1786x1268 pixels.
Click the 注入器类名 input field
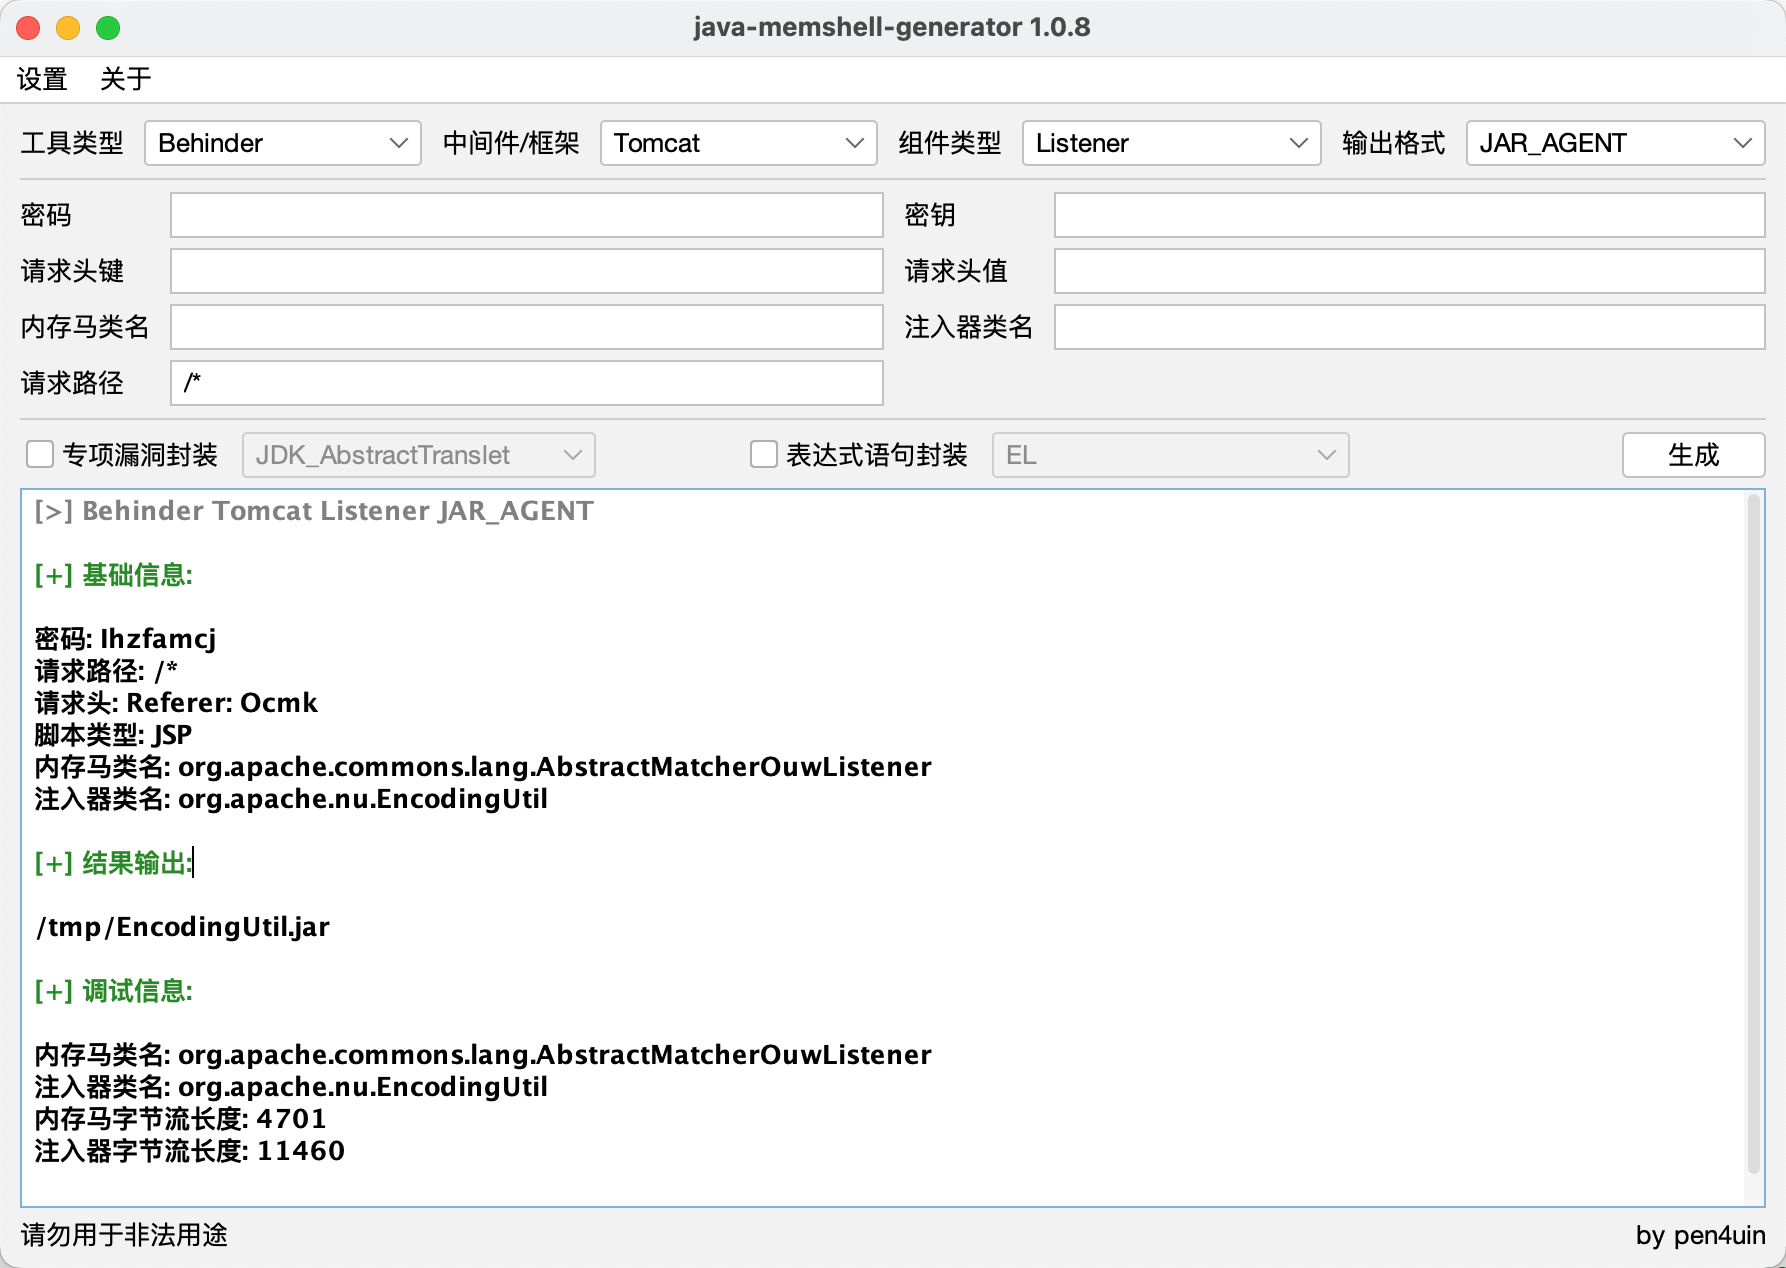pos(1409,327)
